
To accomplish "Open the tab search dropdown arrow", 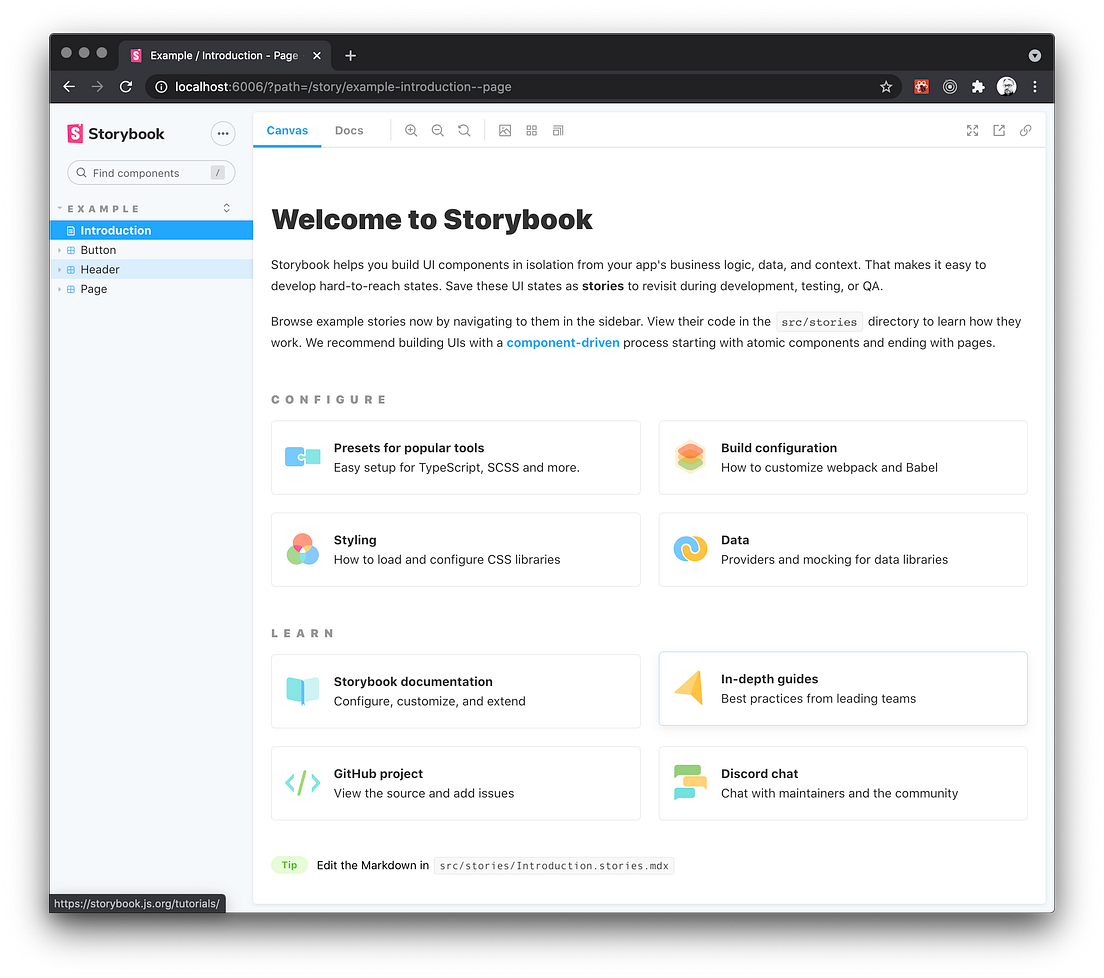I will pyautogui.click(x=1034, y=56).
